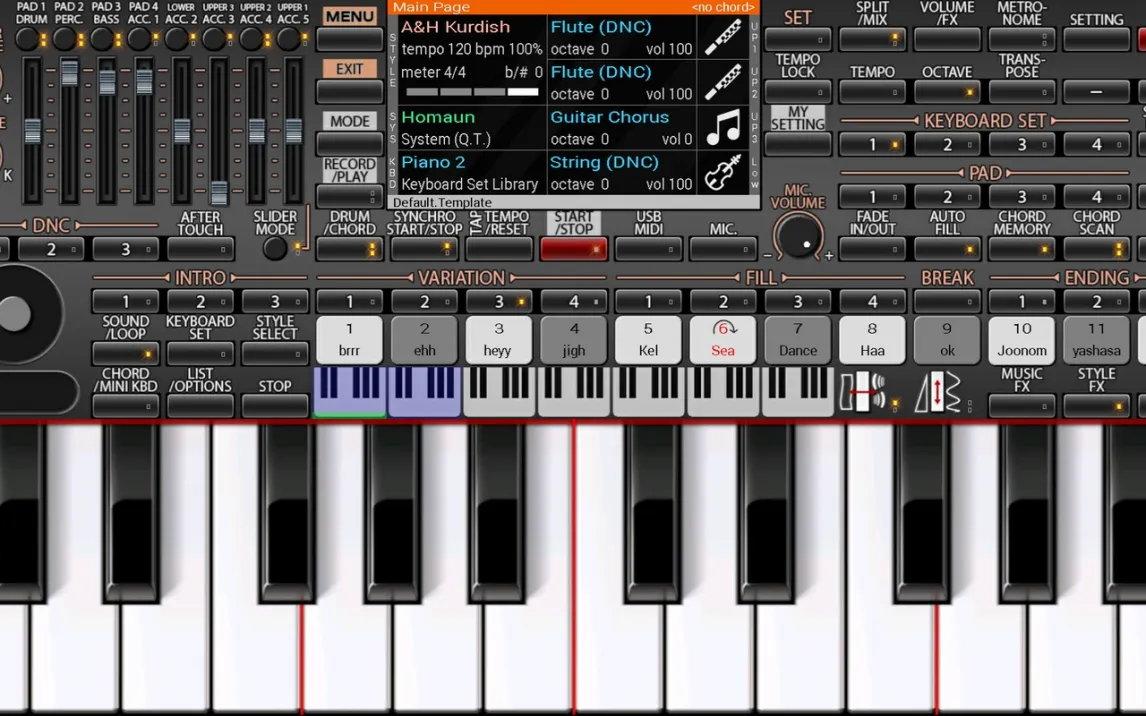Tap the violin icon for String (DNC)

(723, 173)
